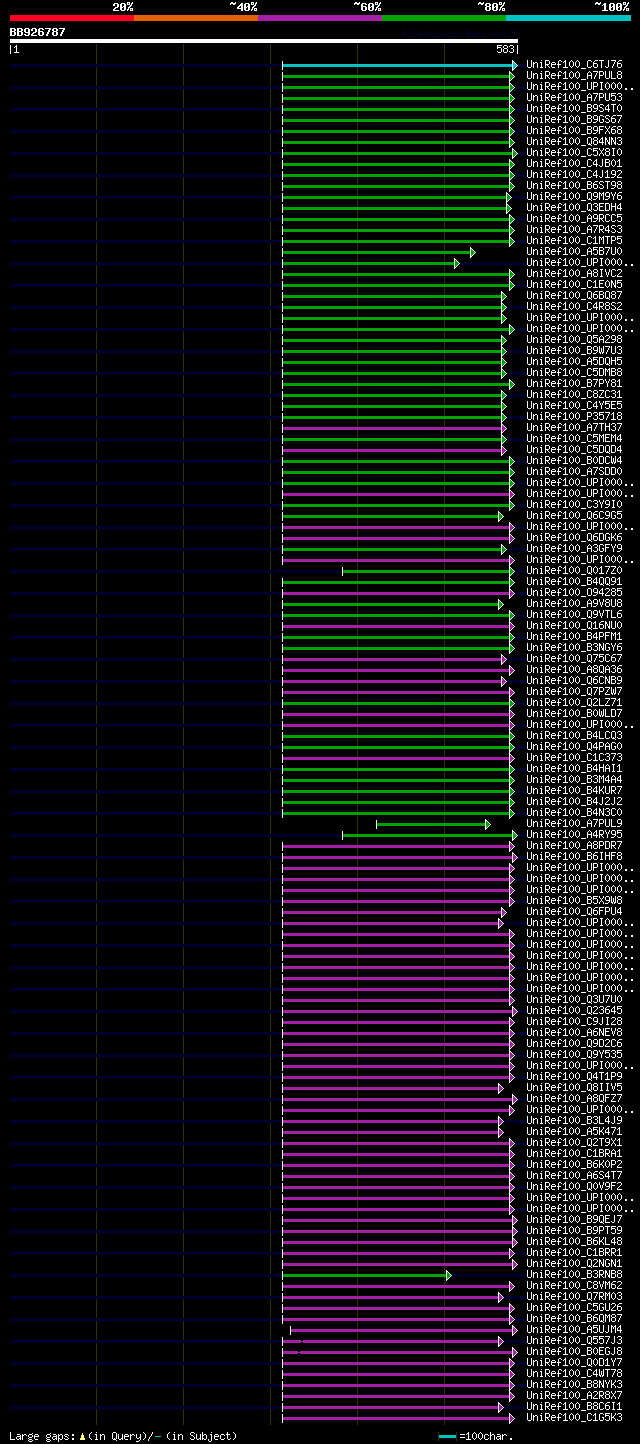
Task: Select the UniRef100_A7TH37 entry
Action: click(574, 427)
